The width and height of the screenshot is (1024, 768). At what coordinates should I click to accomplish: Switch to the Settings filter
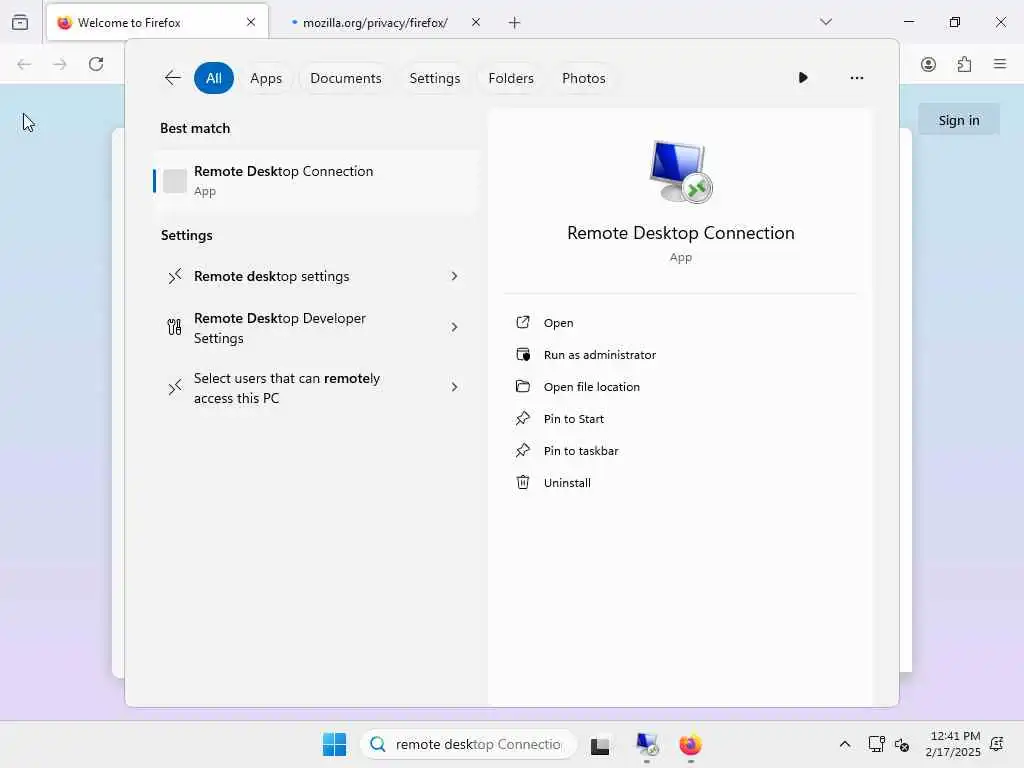[434, 78]
